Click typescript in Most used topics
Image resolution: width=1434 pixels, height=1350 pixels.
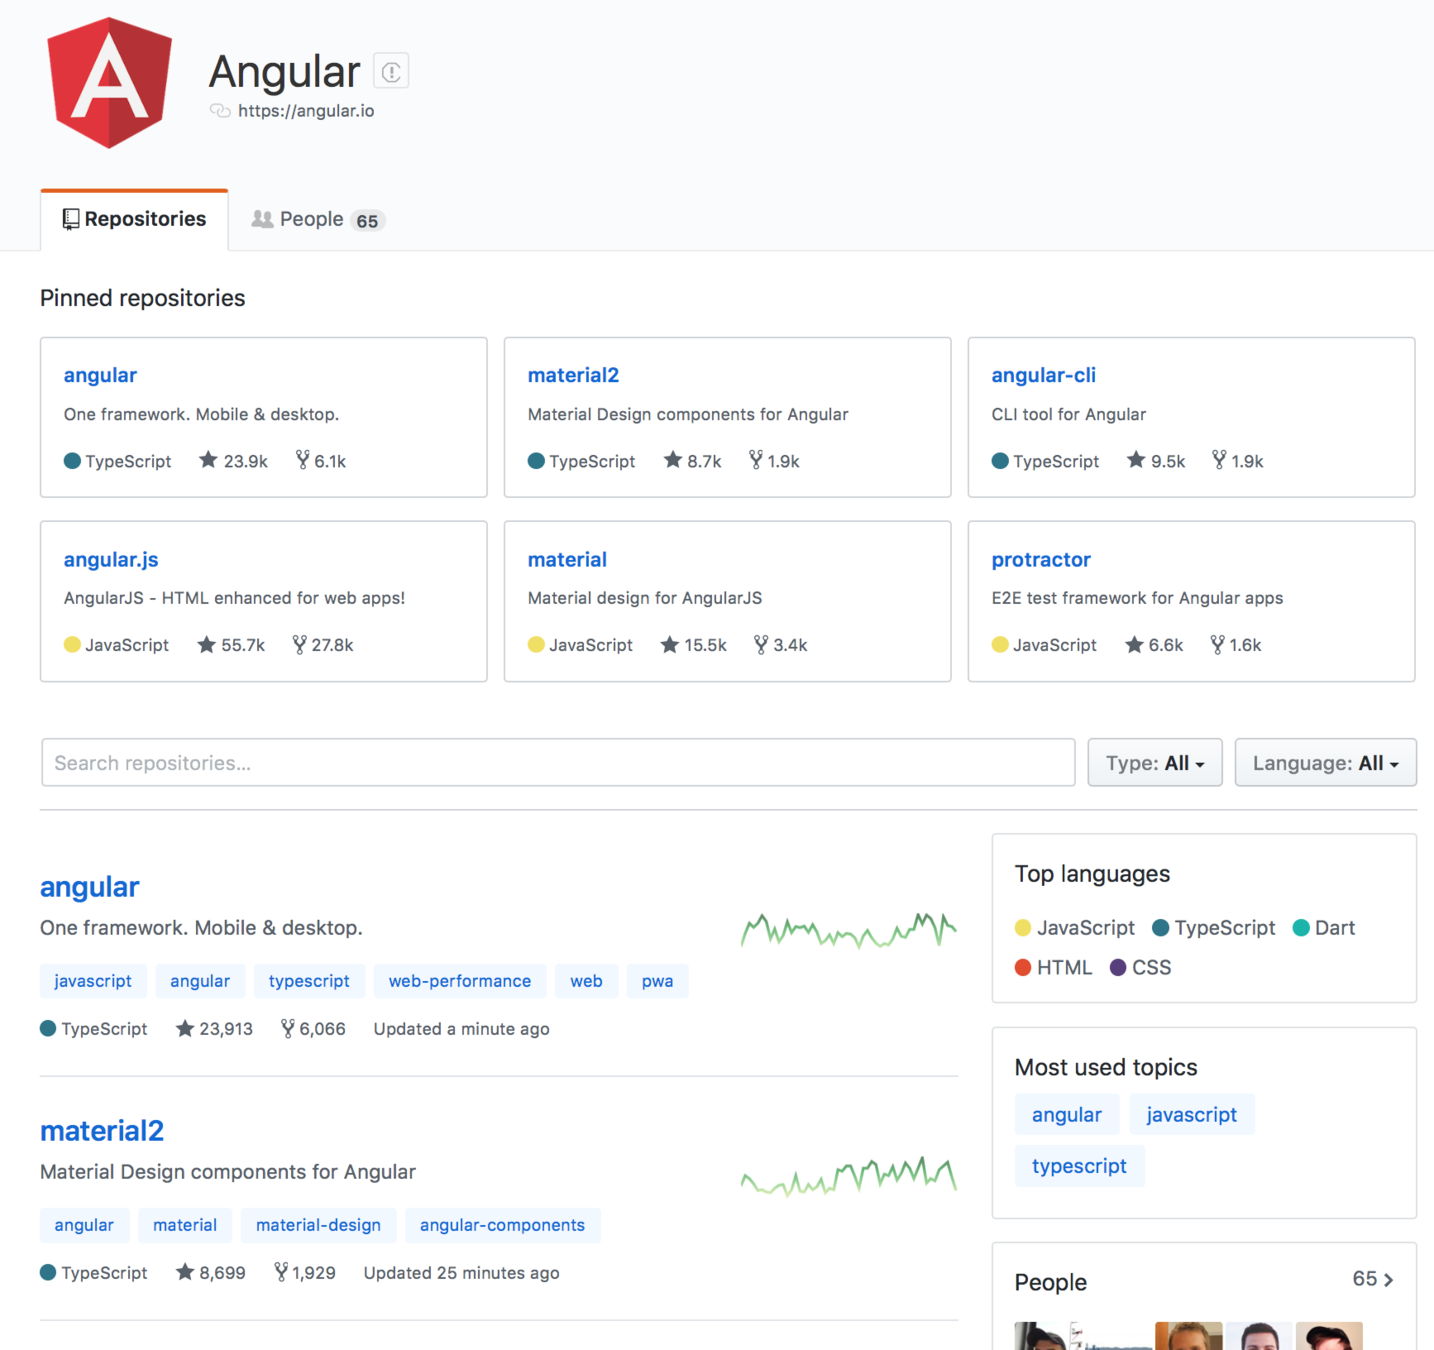(x=1079, y=1166)
